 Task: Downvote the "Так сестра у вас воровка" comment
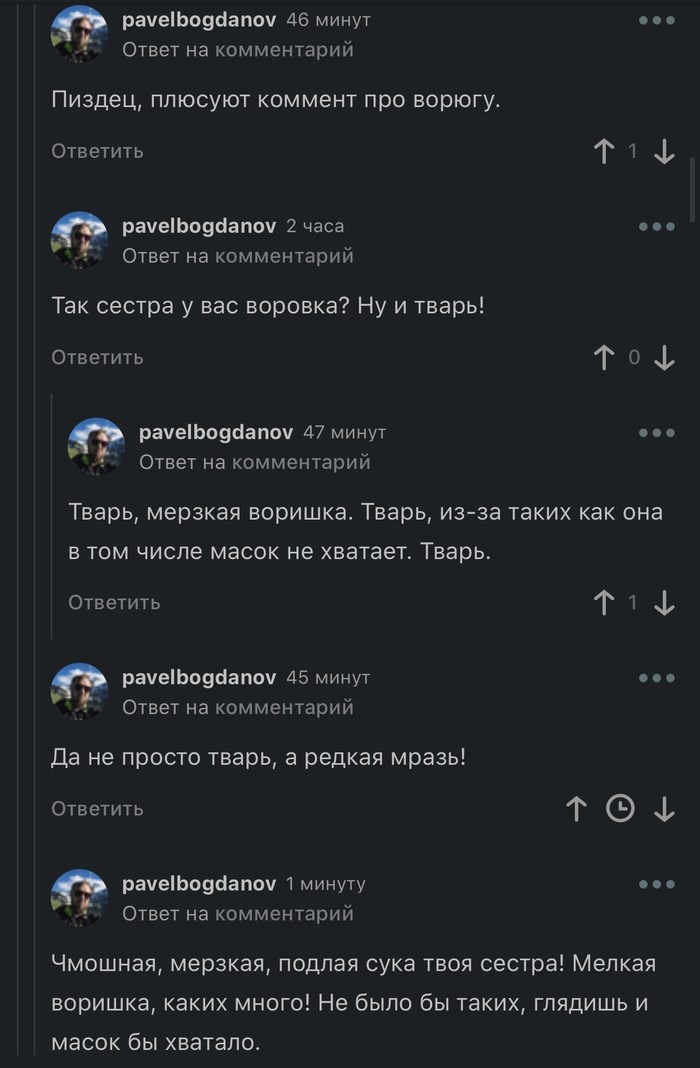click(662, 357)
